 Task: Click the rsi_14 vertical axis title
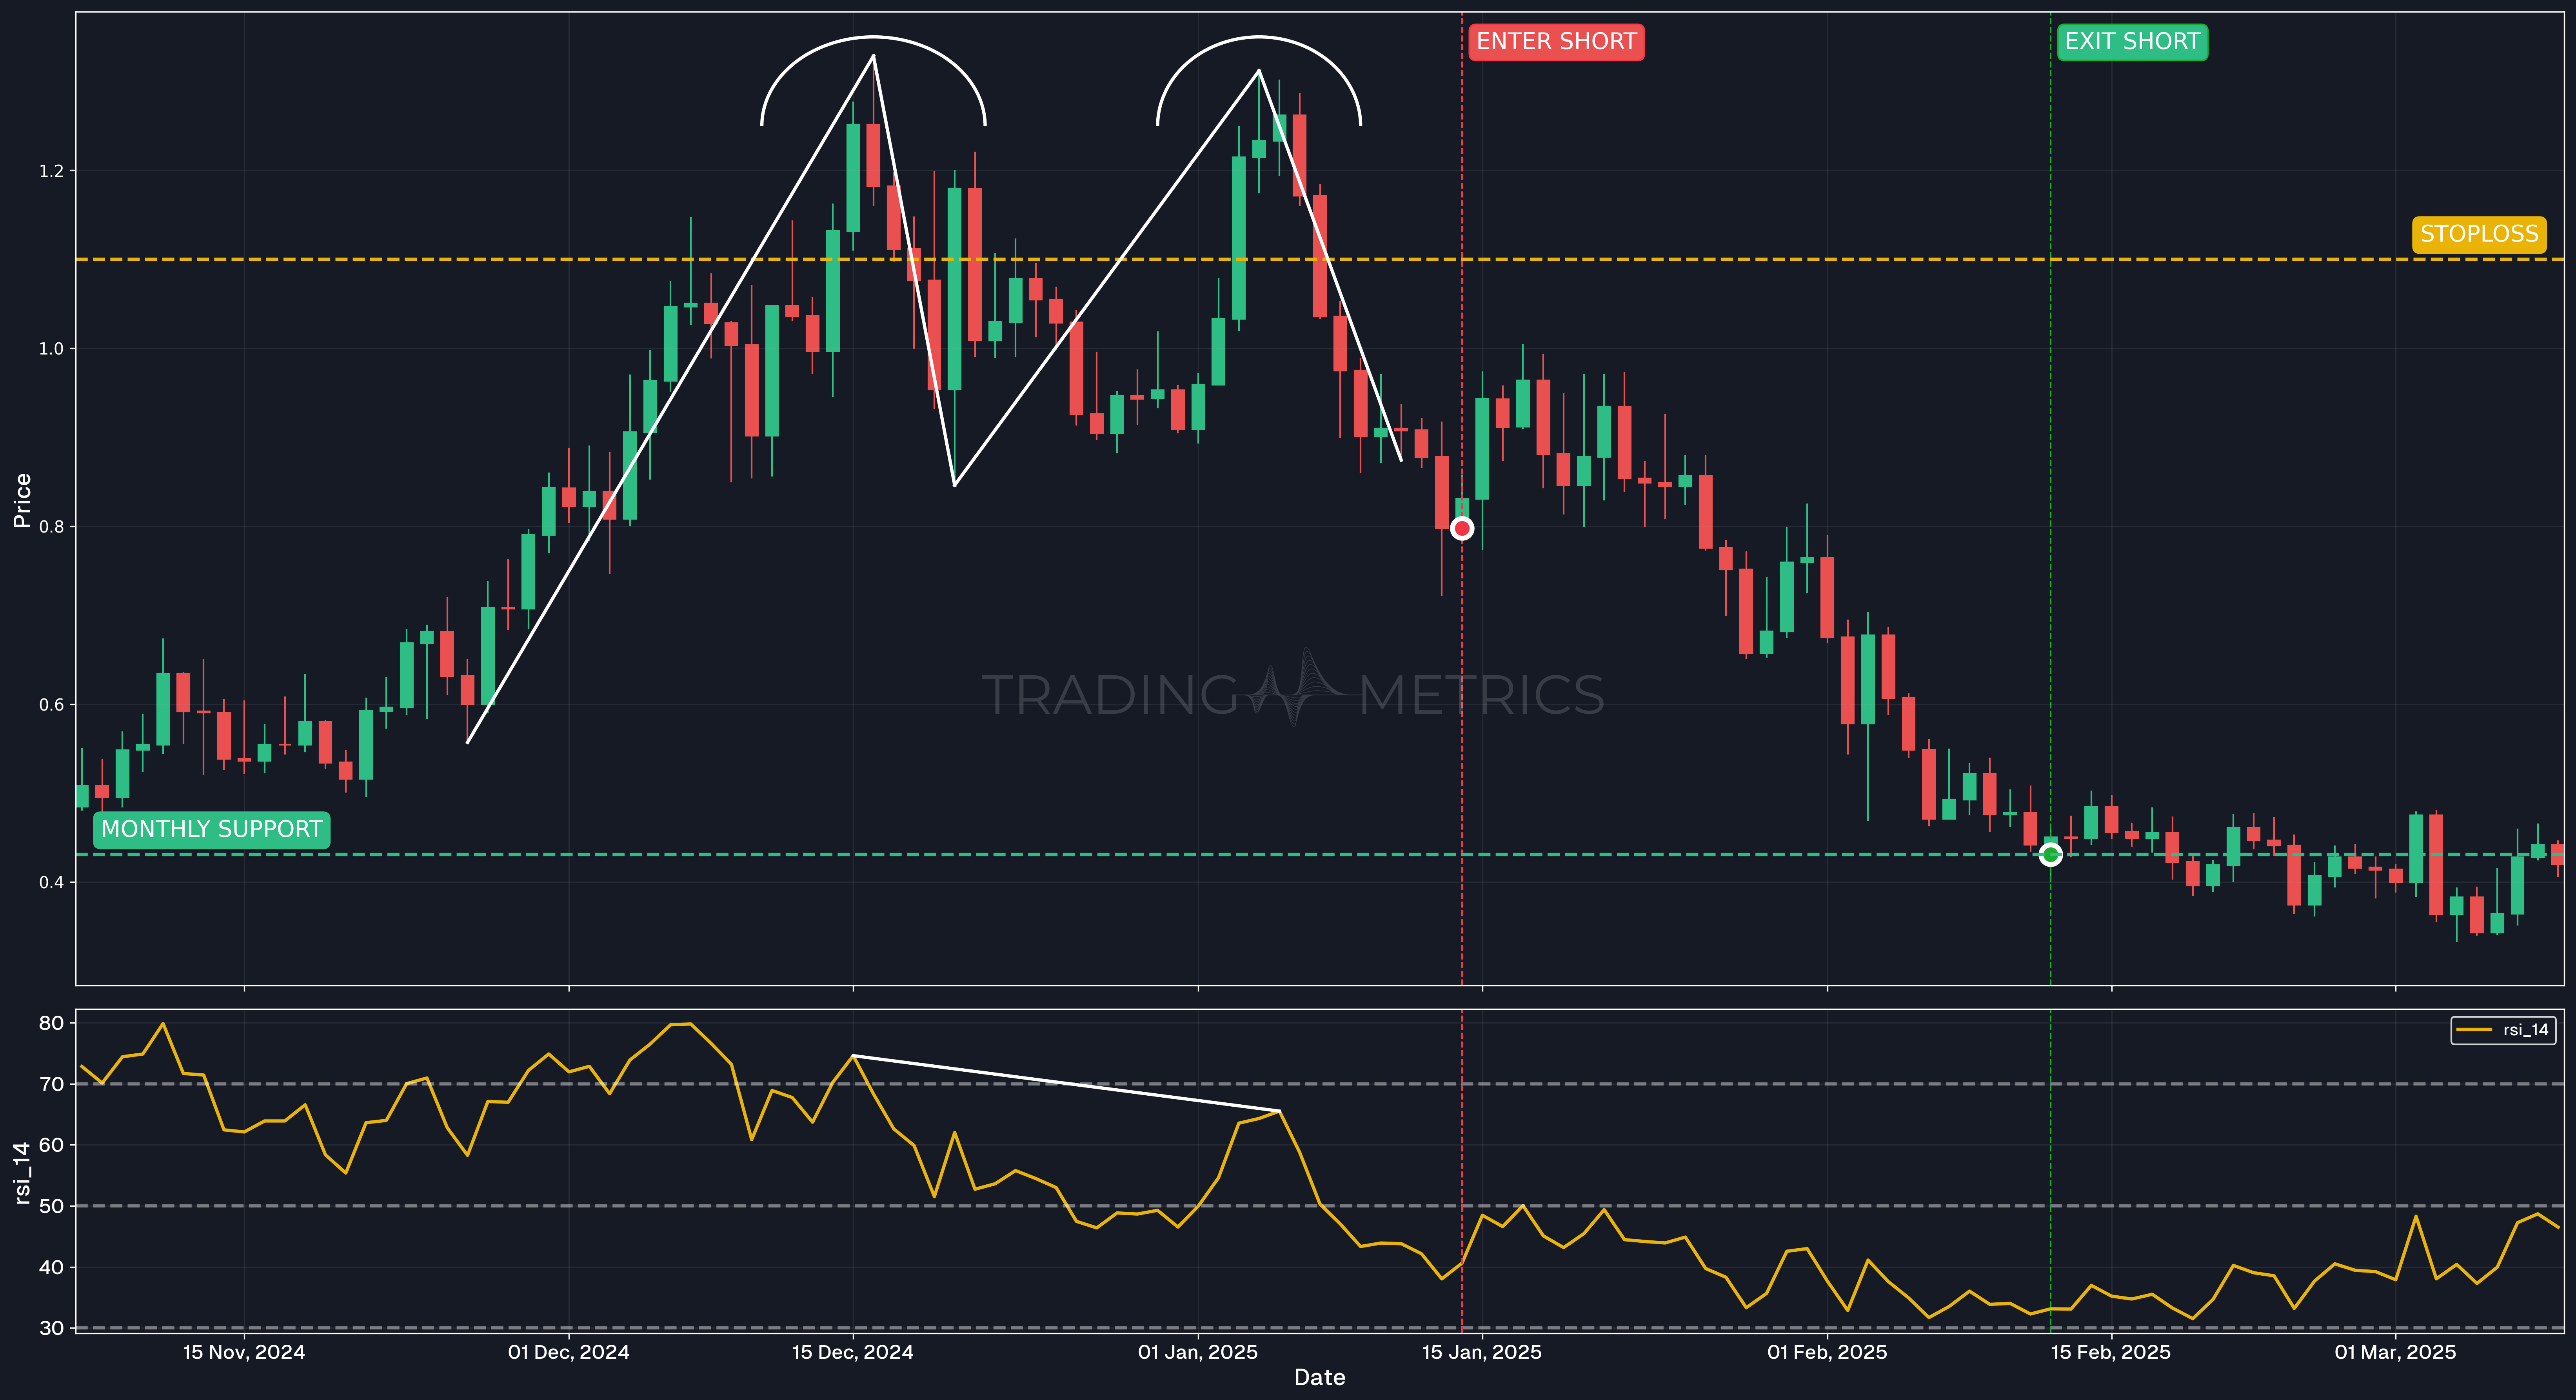[22, 1172]
